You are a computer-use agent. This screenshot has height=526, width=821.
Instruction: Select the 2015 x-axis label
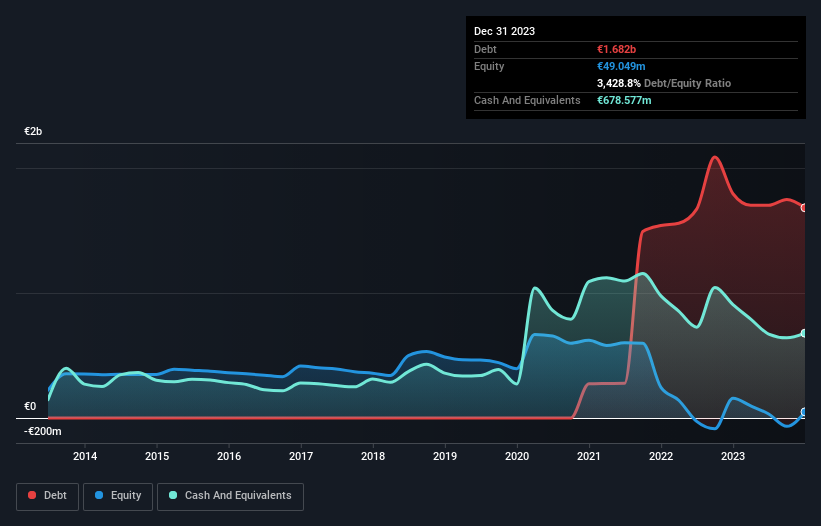click(157, 456)
